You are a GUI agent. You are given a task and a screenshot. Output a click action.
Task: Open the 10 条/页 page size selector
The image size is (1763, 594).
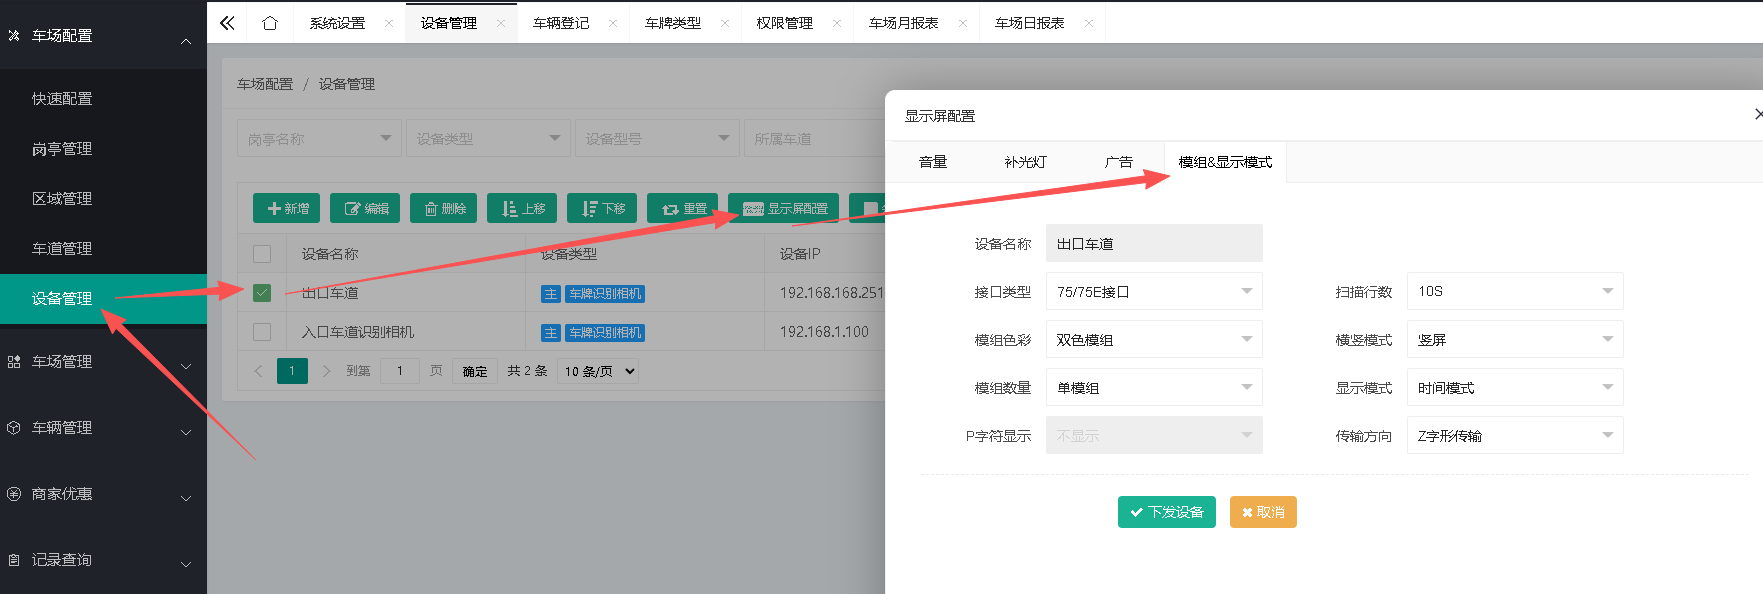tap(599, 371)
